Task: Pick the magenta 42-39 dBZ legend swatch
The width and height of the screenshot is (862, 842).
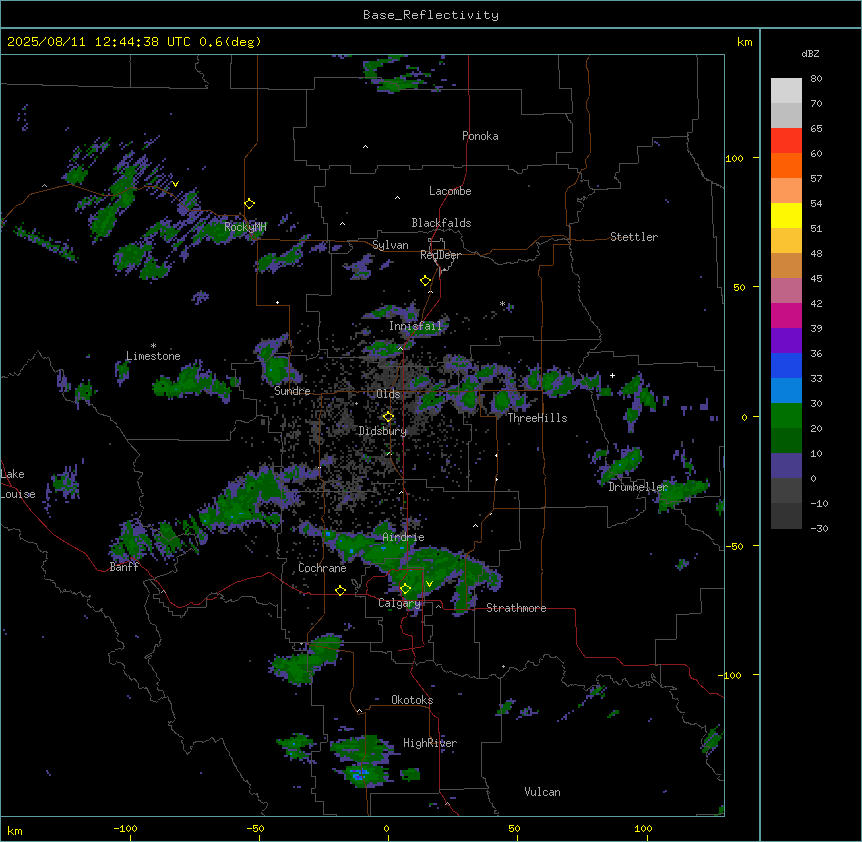Action: (x=786, y=316)
